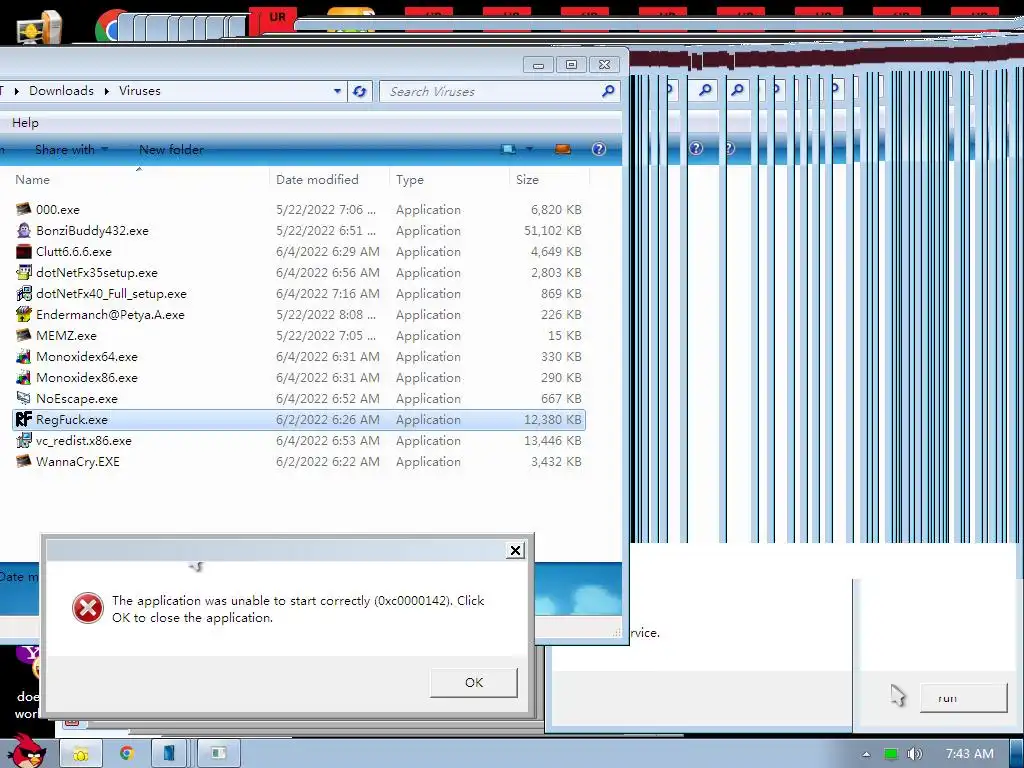Select the RegFuck.exe RF icon
This screenshot has width=1024, height=768.
(24, 419)
